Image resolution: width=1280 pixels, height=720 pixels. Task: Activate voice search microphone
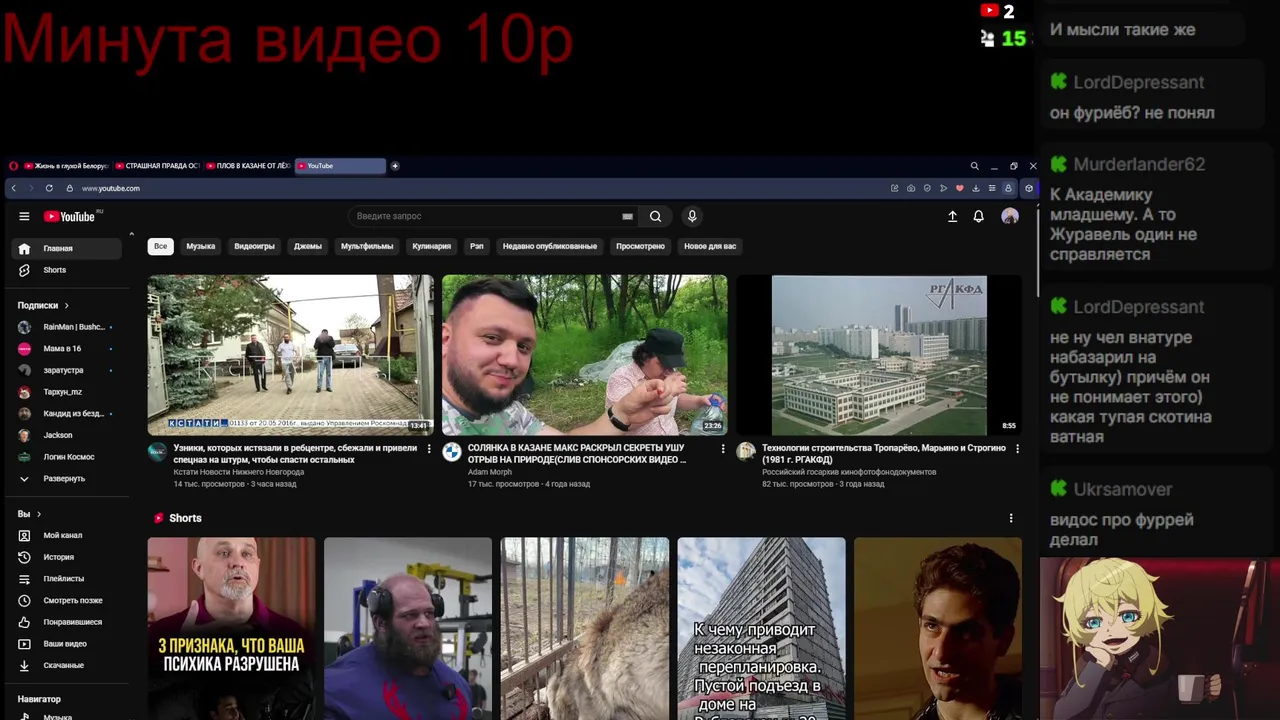691,216
